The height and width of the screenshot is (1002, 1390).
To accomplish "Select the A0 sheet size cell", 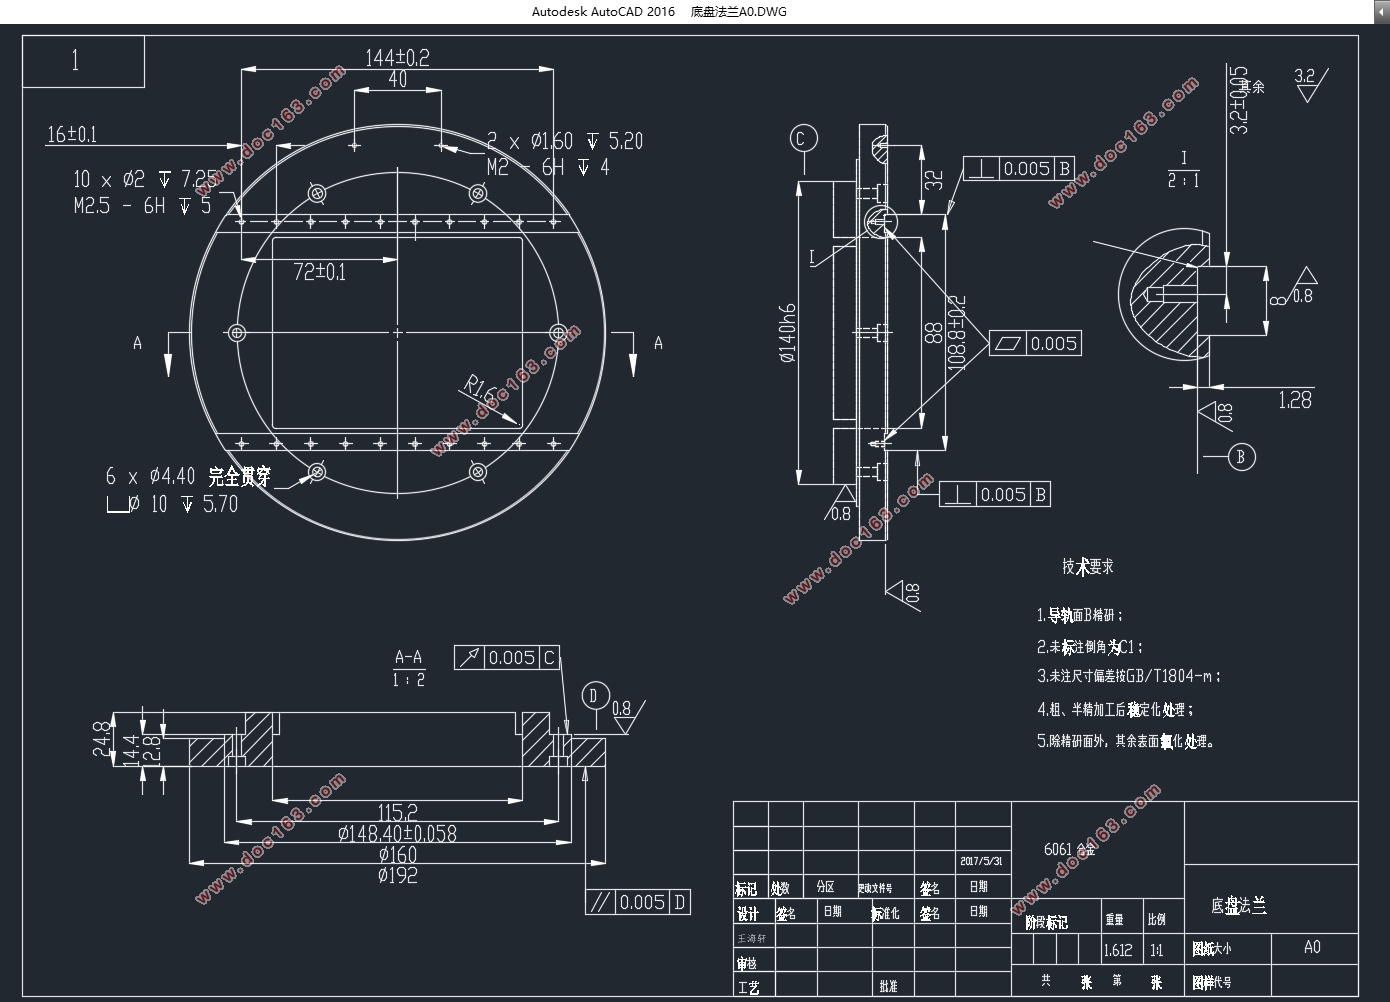I will pyautogui.click(x=1315, y=948).
